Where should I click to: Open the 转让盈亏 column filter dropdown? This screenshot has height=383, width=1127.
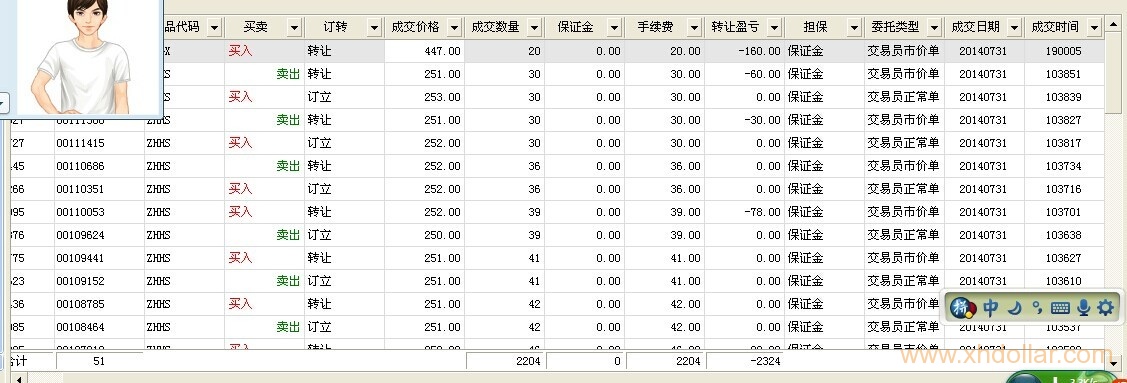click(773, 27)
